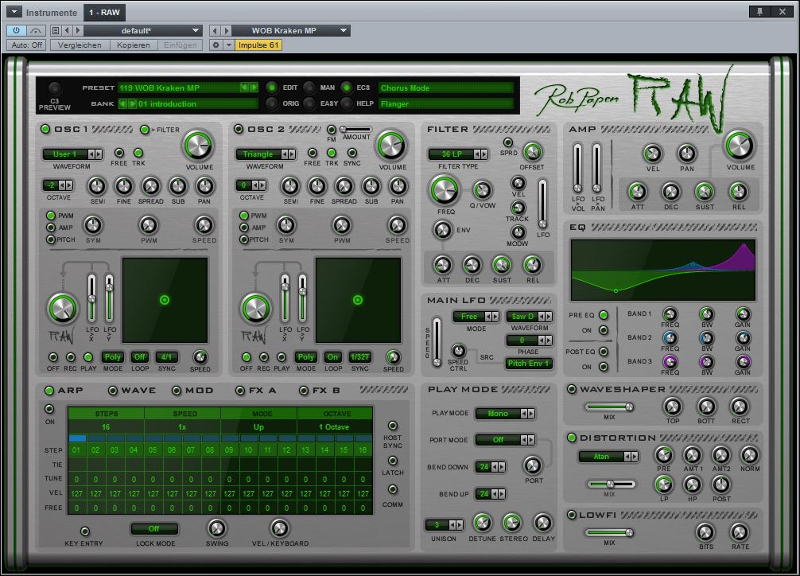Click the OSC 2 Volume knob
The width and height of the screenshot is (800, 576).
click(391, 145)
